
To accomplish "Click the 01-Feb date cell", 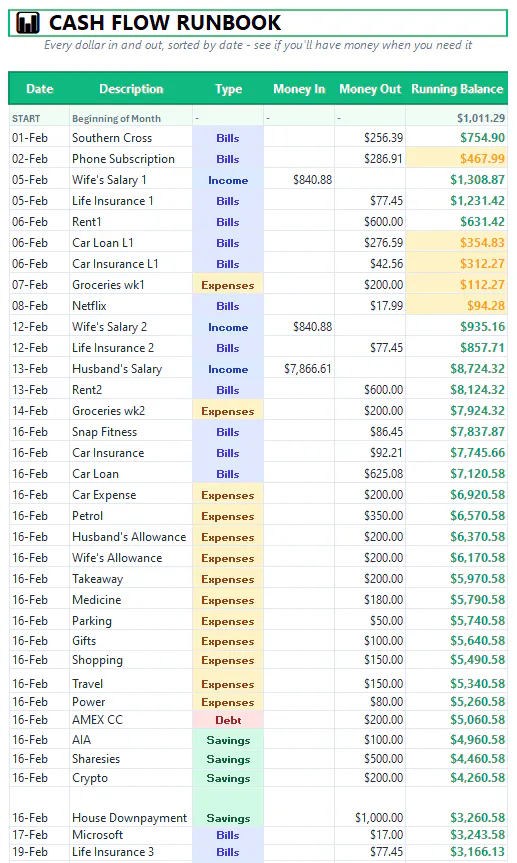I will [39, 138].
